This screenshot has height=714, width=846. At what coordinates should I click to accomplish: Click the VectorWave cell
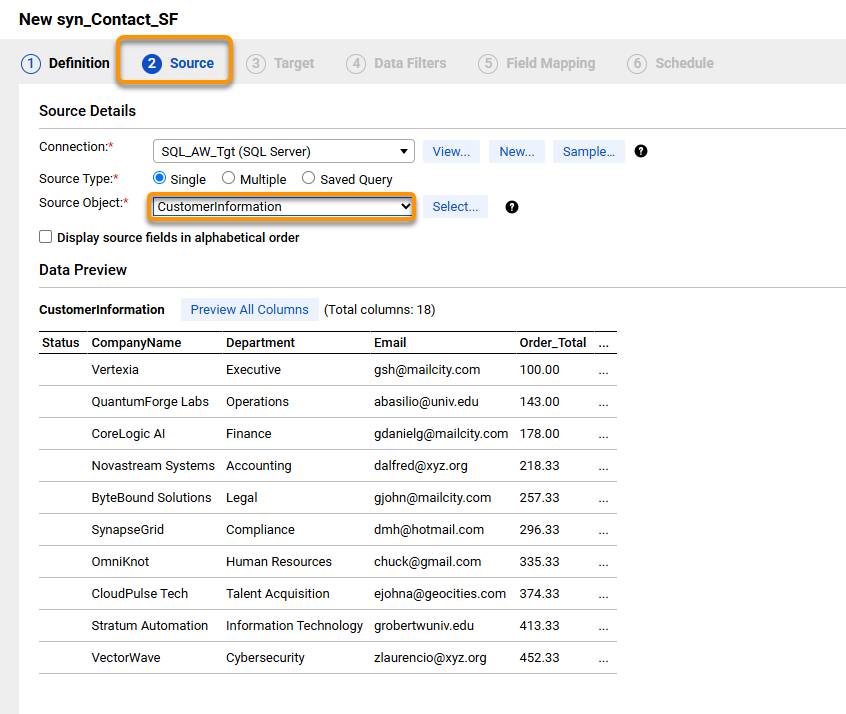(x=126, y=657)
